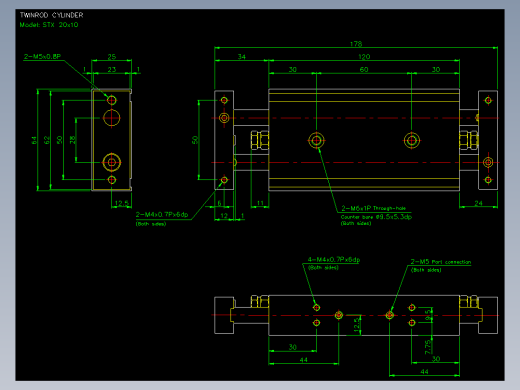
Task: Select the '7.75' vertical dimension
Action: tap(428, 347)
